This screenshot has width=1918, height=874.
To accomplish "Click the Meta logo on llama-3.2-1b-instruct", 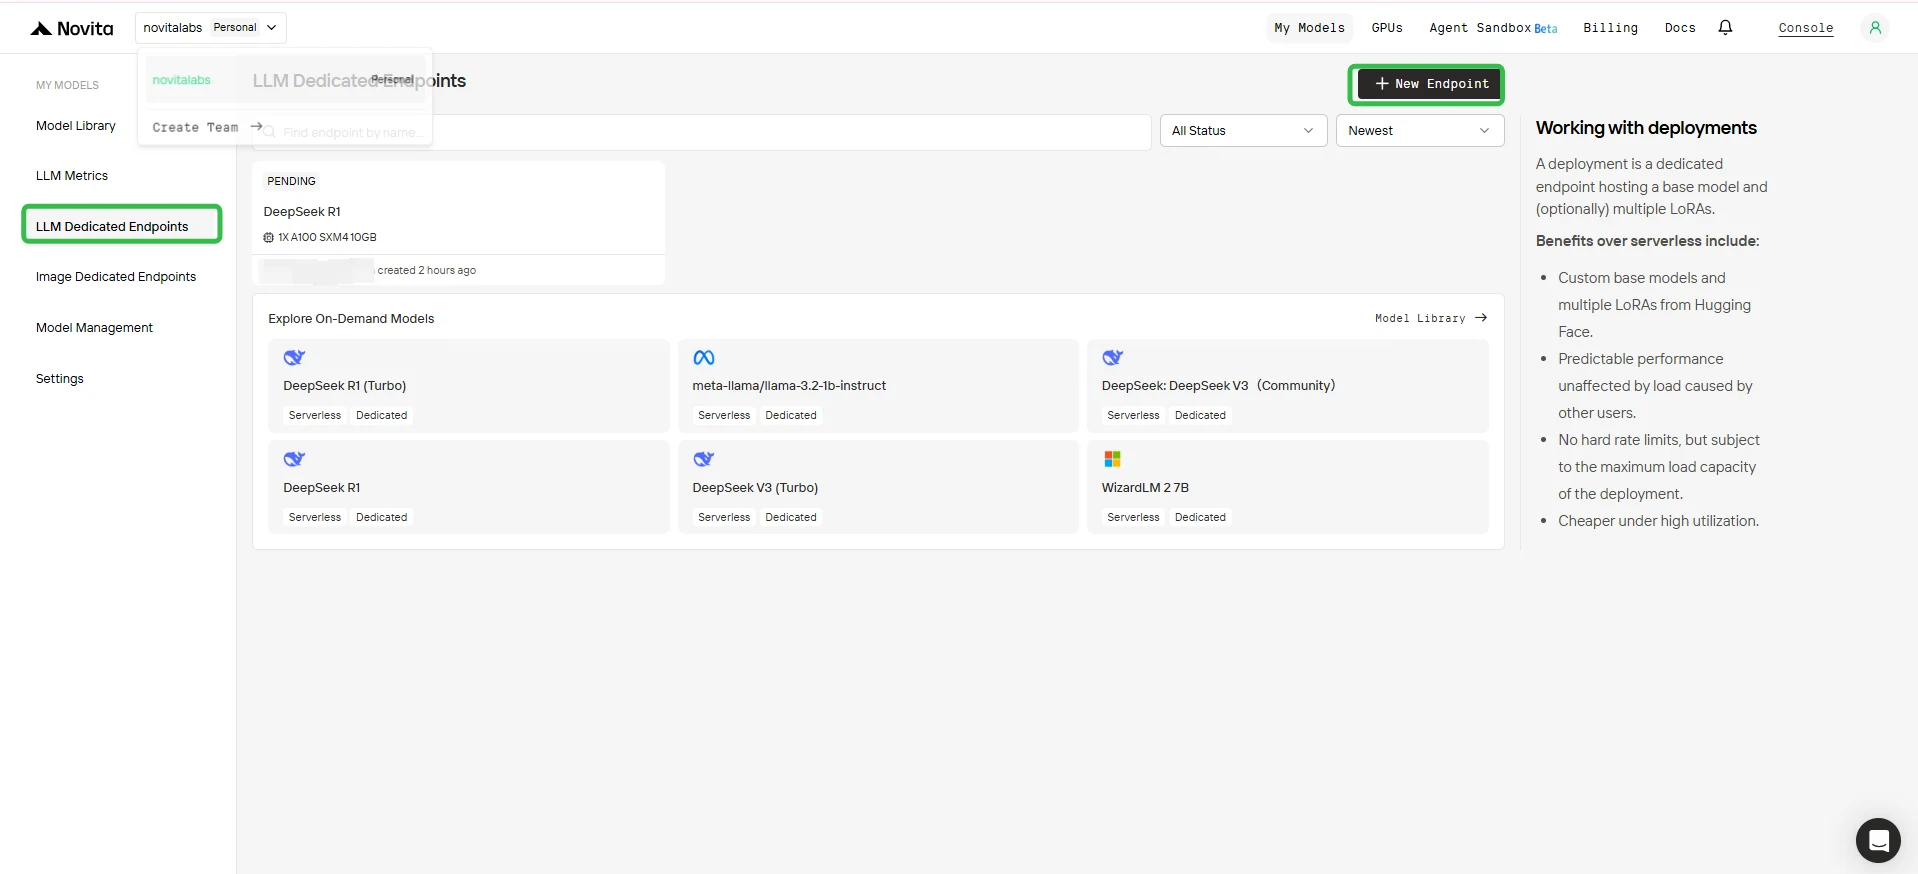I will [x=704, y=357].
